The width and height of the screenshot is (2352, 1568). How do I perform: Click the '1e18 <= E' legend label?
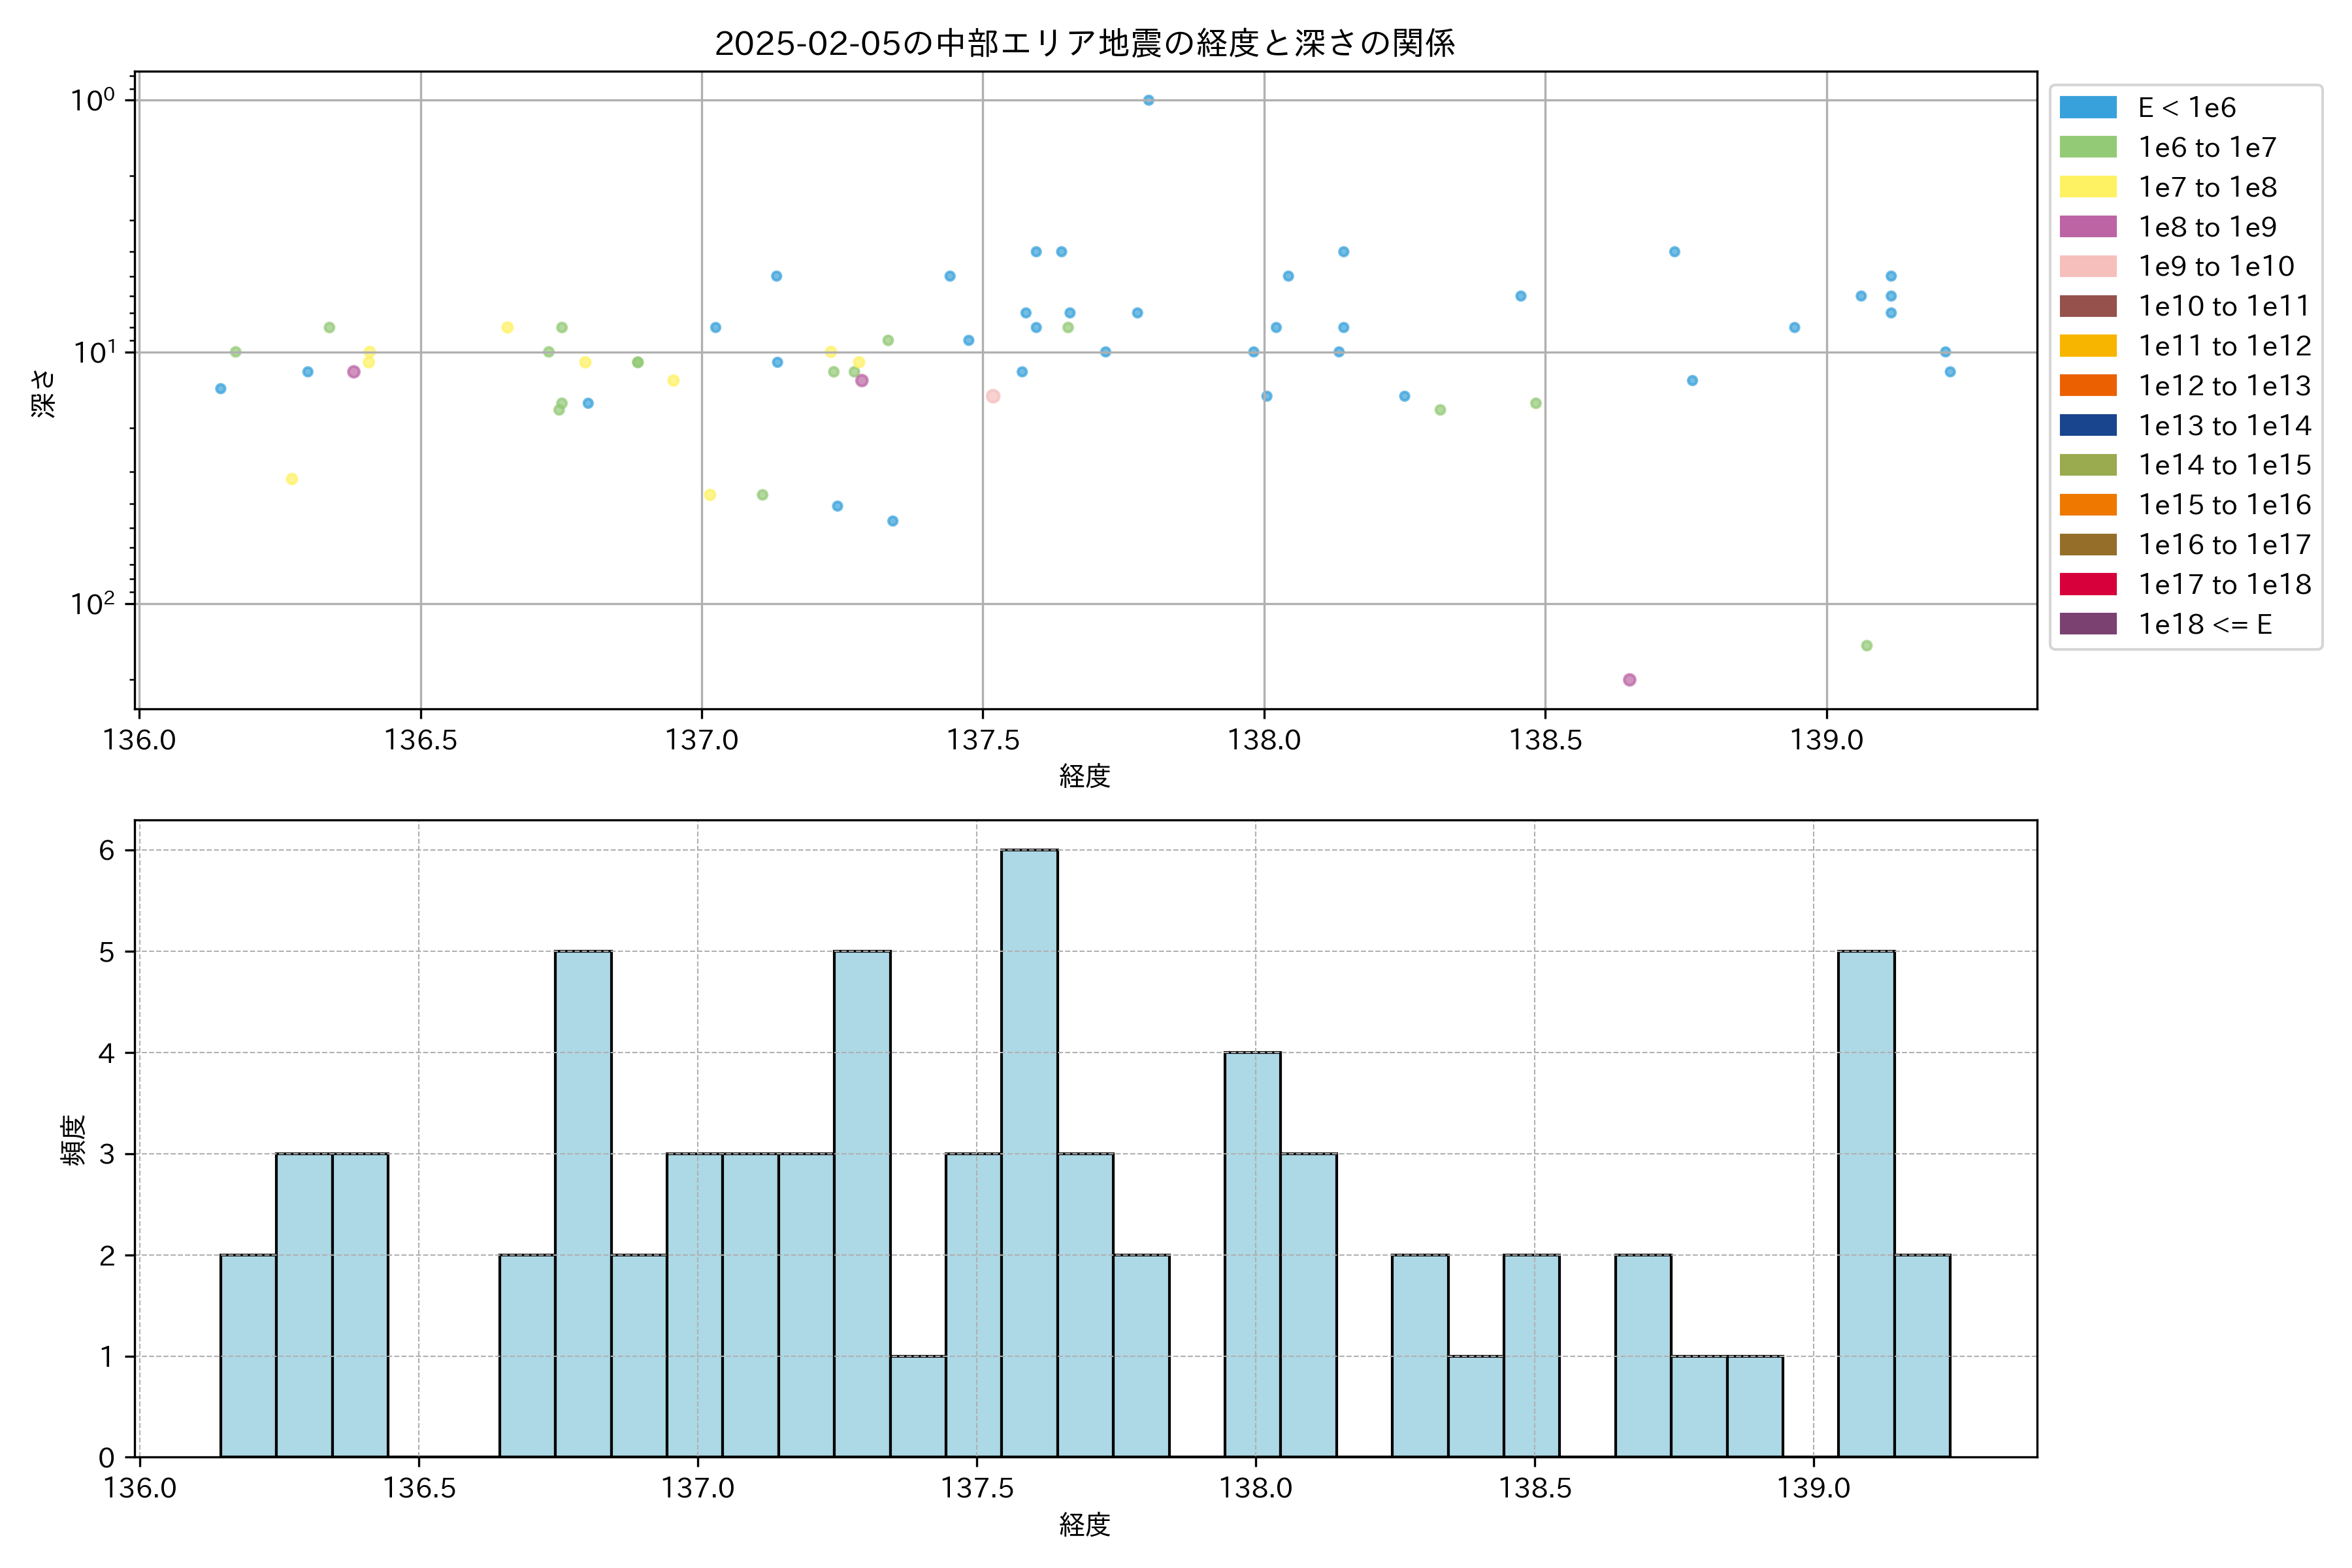click(2204, 625)
